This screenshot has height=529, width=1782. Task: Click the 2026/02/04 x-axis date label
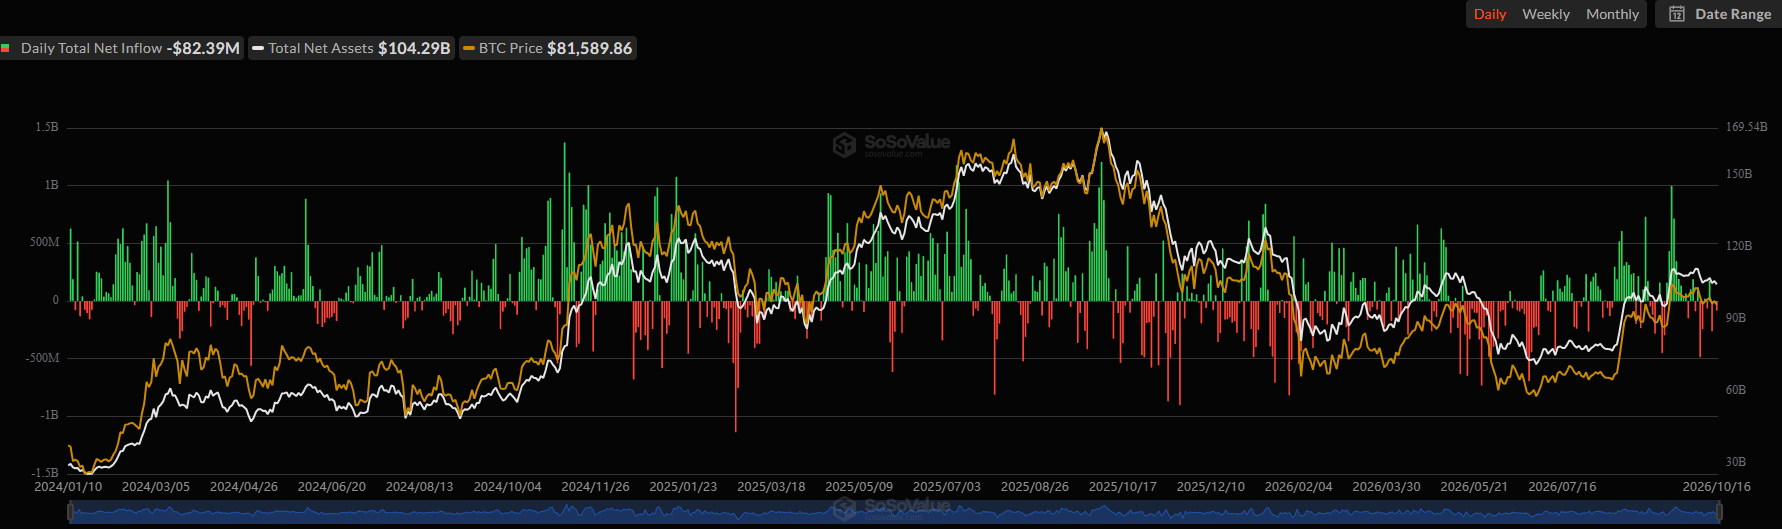1299,487
